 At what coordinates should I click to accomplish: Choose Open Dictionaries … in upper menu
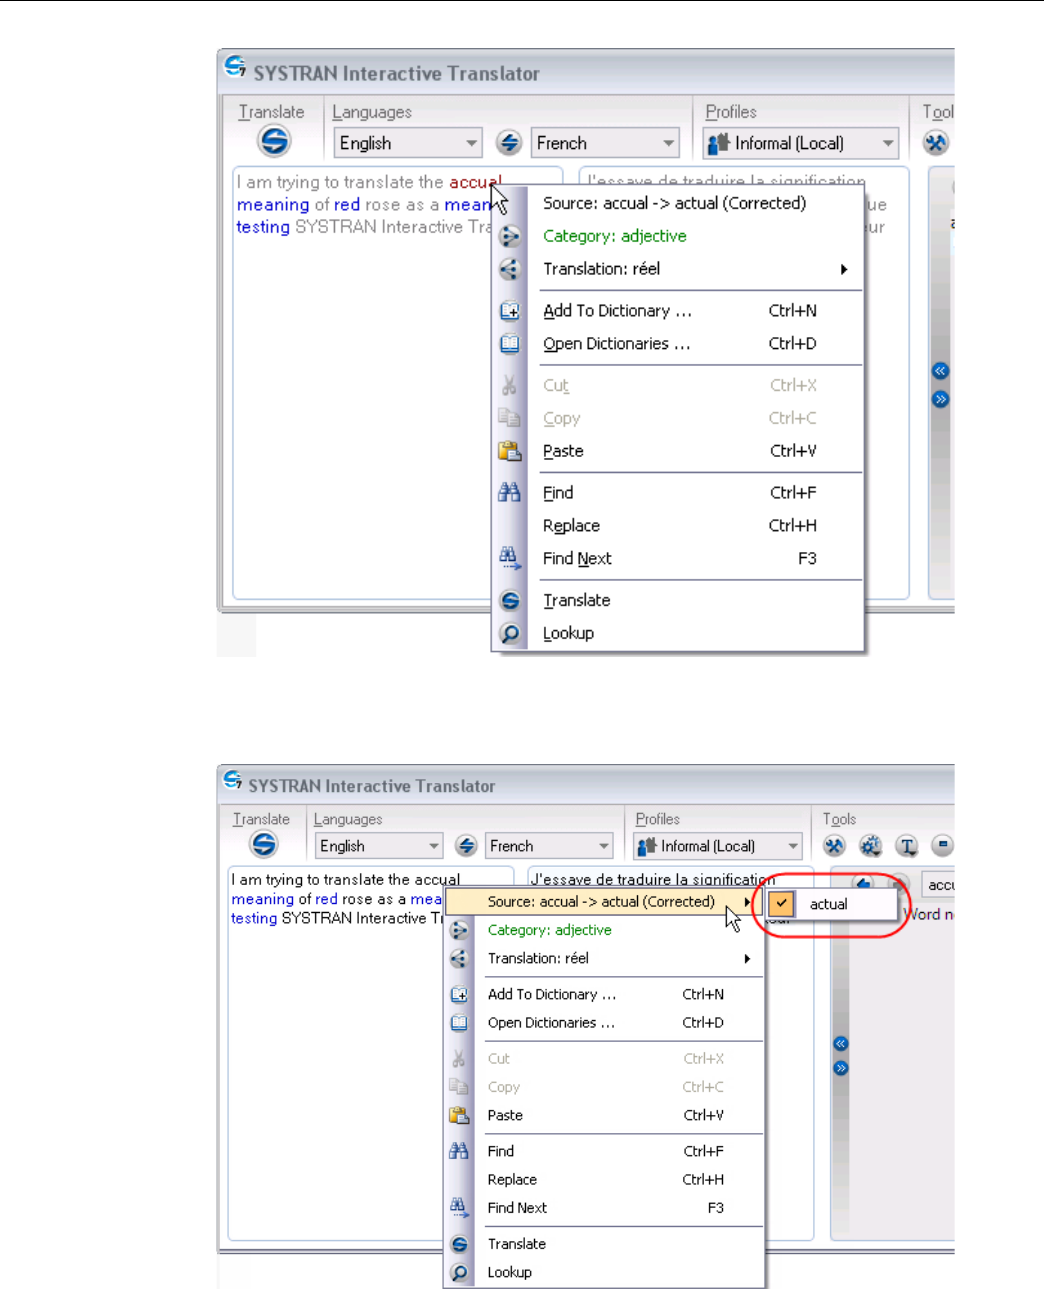(617, 344)
